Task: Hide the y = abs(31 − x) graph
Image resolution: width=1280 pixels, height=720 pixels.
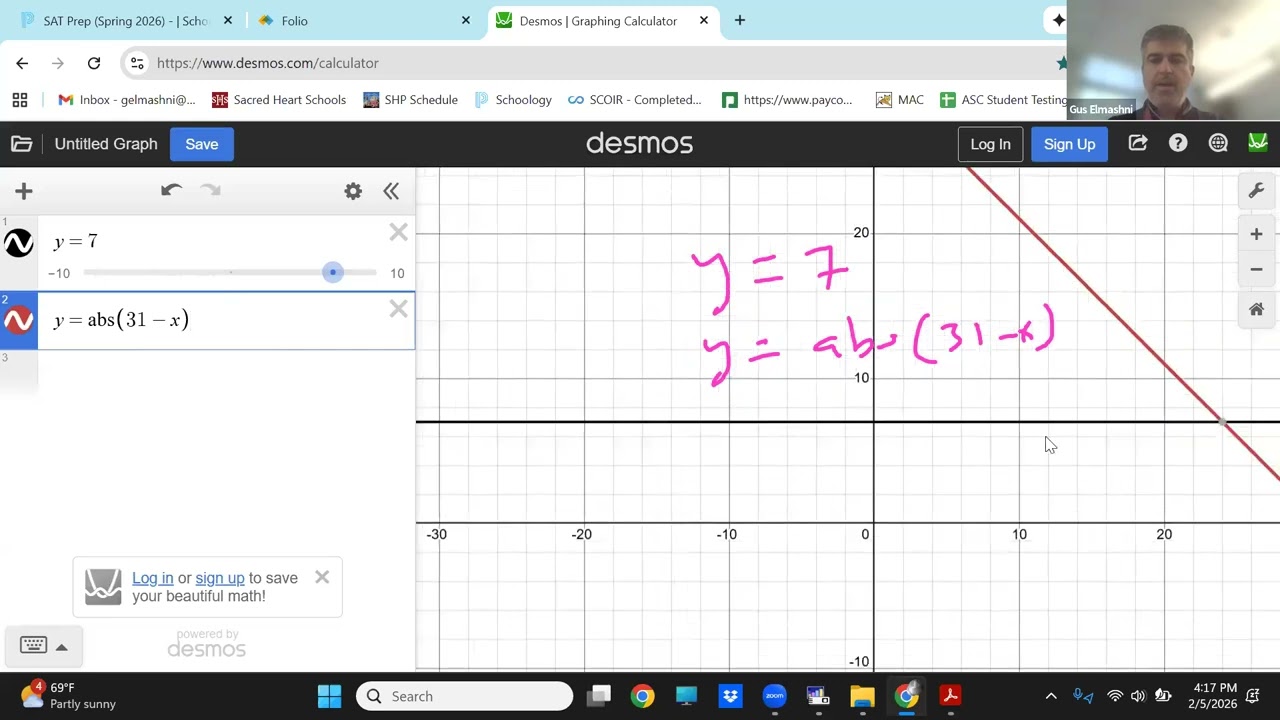Action: coord(18,321)
